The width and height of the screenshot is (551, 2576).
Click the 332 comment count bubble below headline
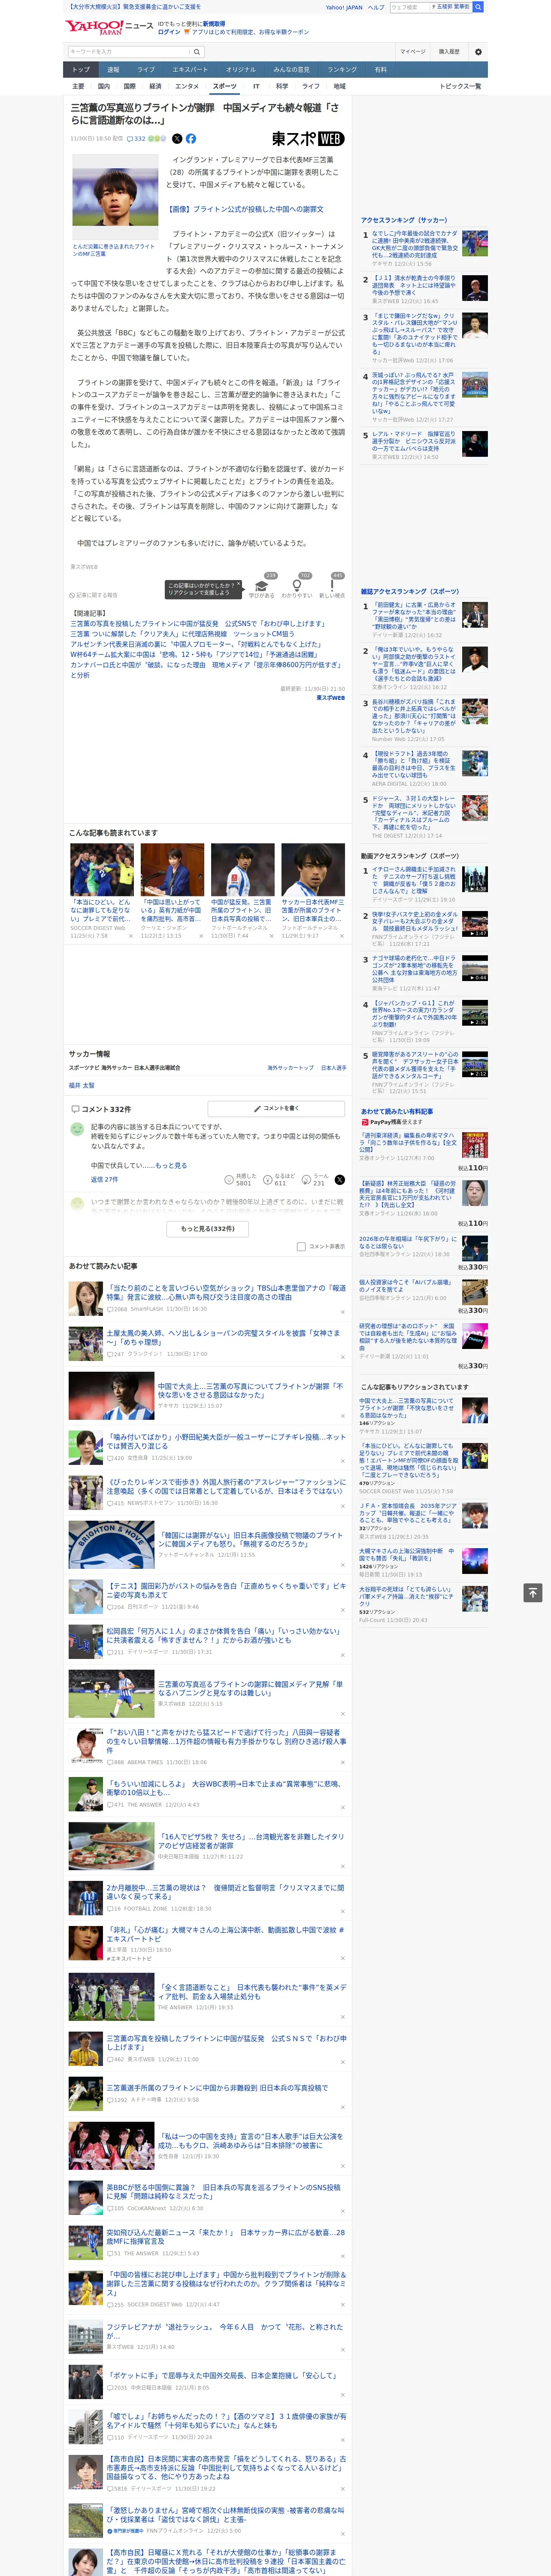point(136,139)
